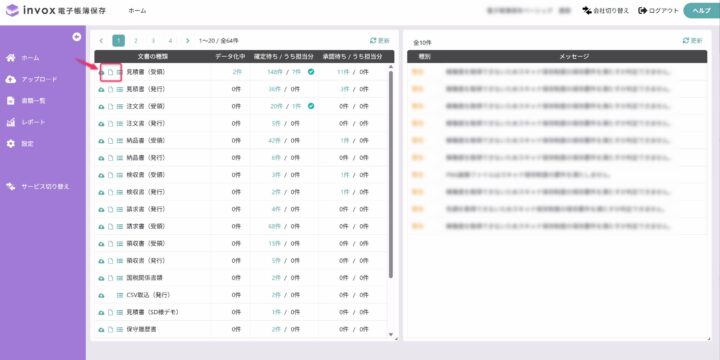Select the ホーム tab in the top bar
This screenshot has width=720, height=360.
click(137, 11)
